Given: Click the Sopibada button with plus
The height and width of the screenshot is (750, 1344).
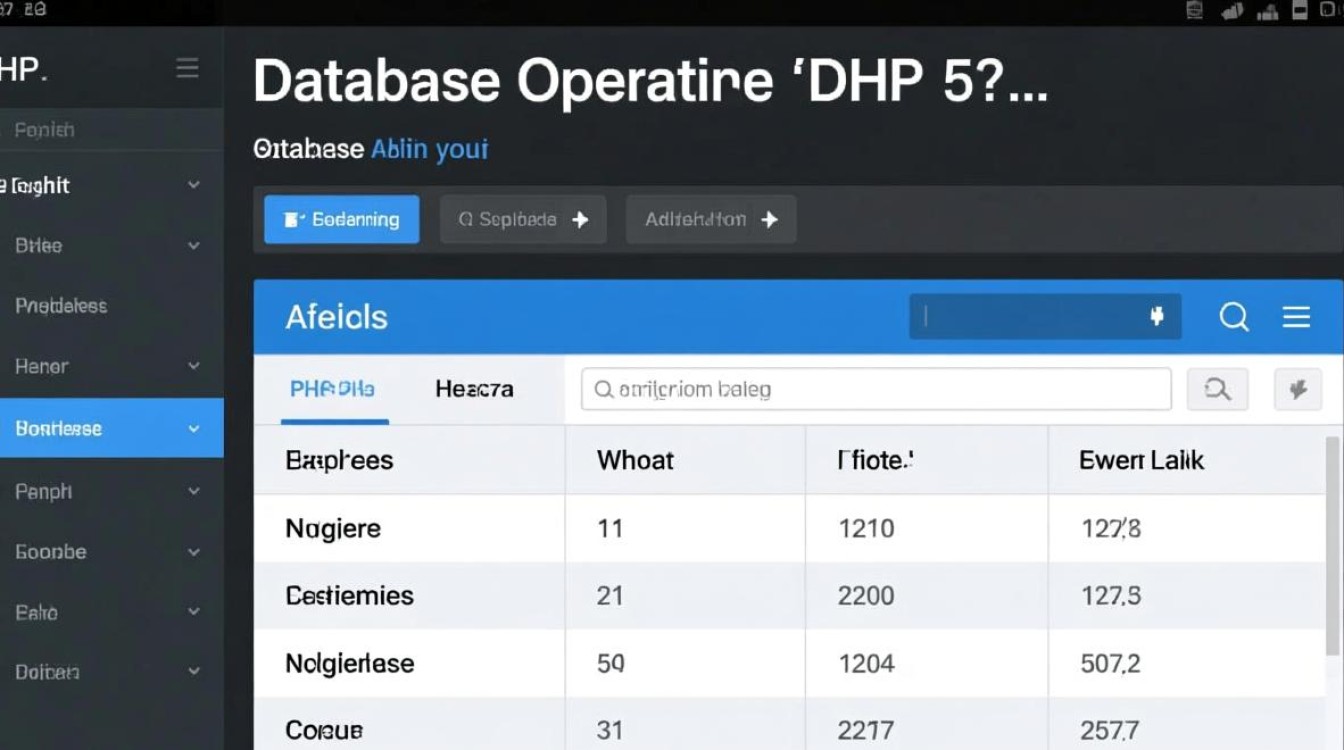Looking at the screenshot, I should click(523, 219).
